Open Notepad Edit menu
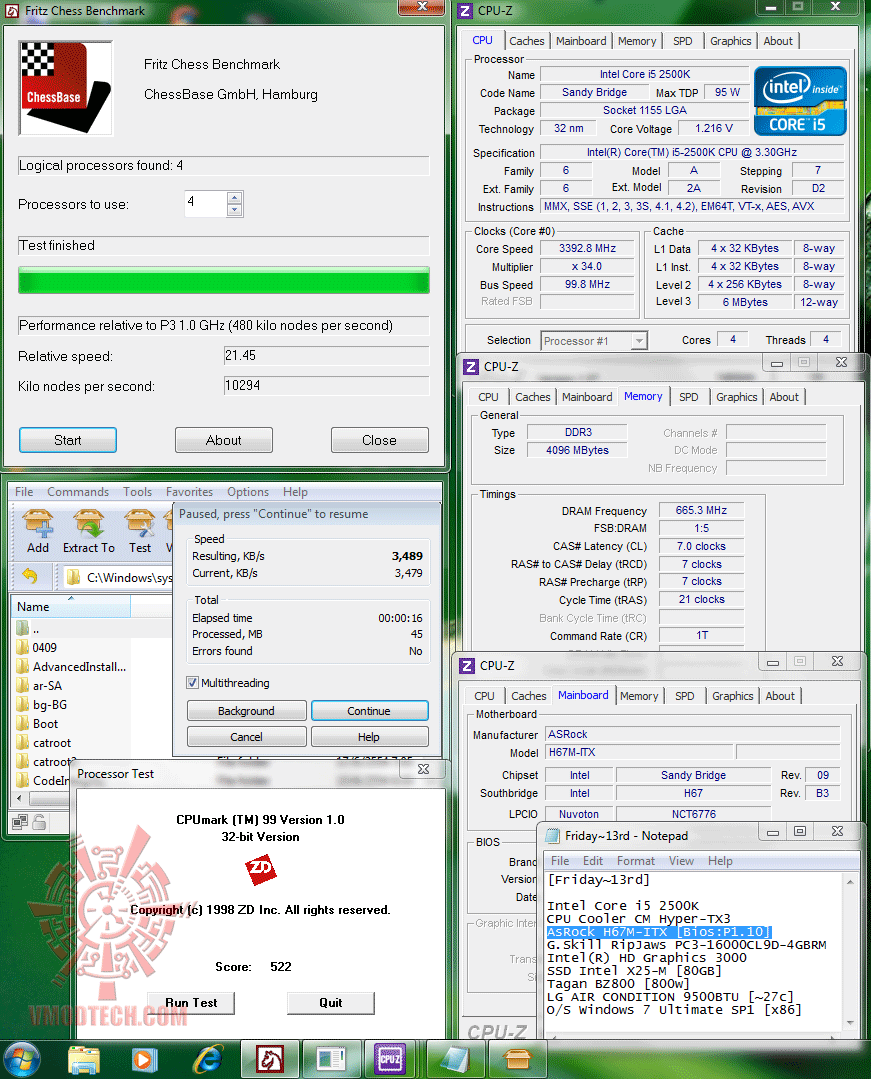Image resolution: width=871 pixels, height=1079 pixels. 592,861
